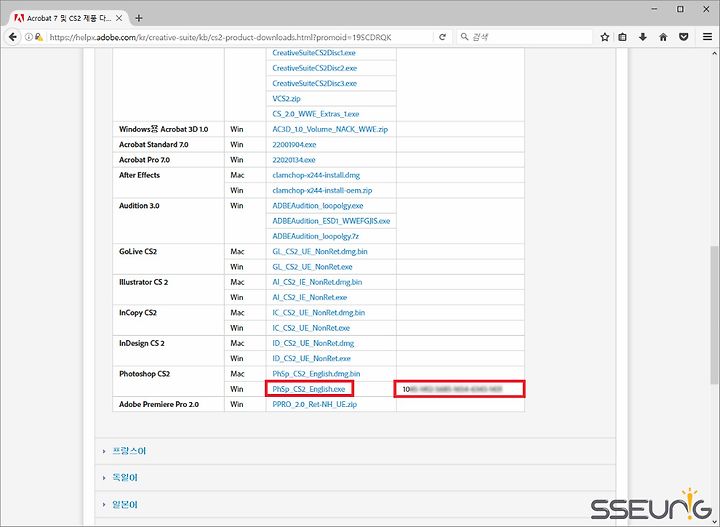Reload the page with the refresh icon
Screen dimensions: 720x527
(x=442, y=37)
